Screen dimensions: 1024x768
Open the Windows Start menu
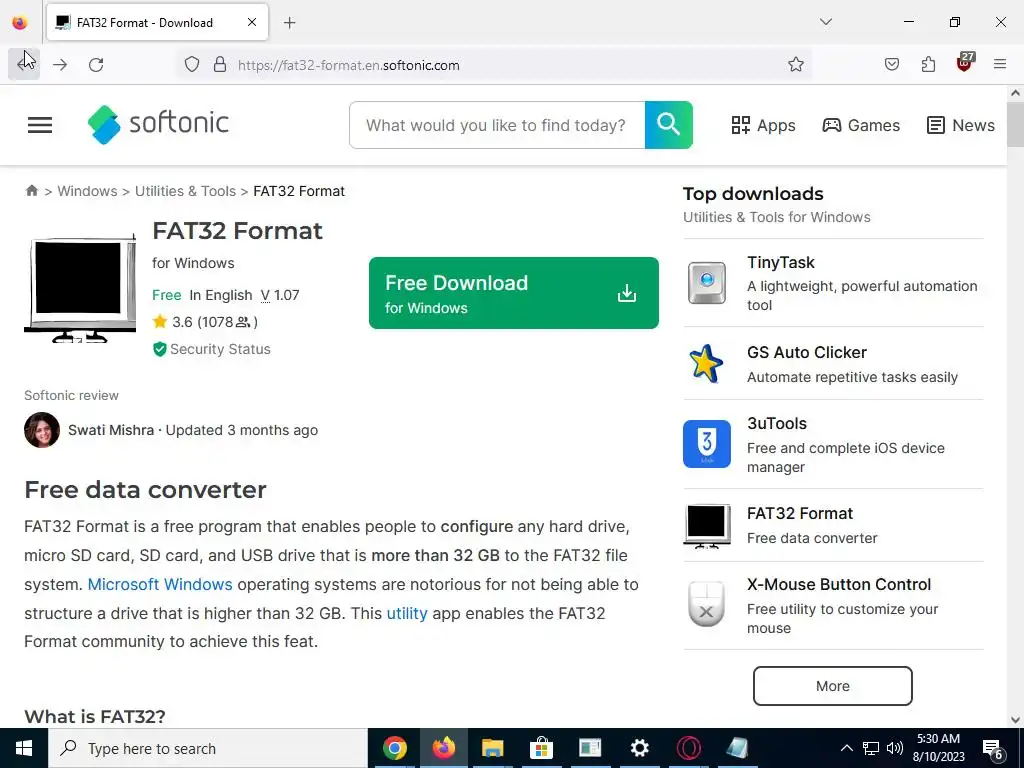pos(24,748)
